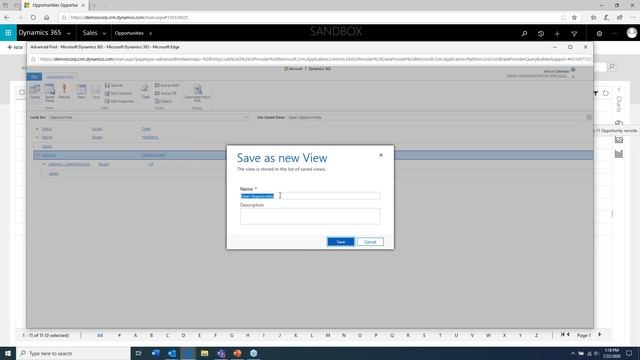Viewport: 640px width, 360px height.
Task: Click the Clear ribbon icon
Action: point(145,91)
